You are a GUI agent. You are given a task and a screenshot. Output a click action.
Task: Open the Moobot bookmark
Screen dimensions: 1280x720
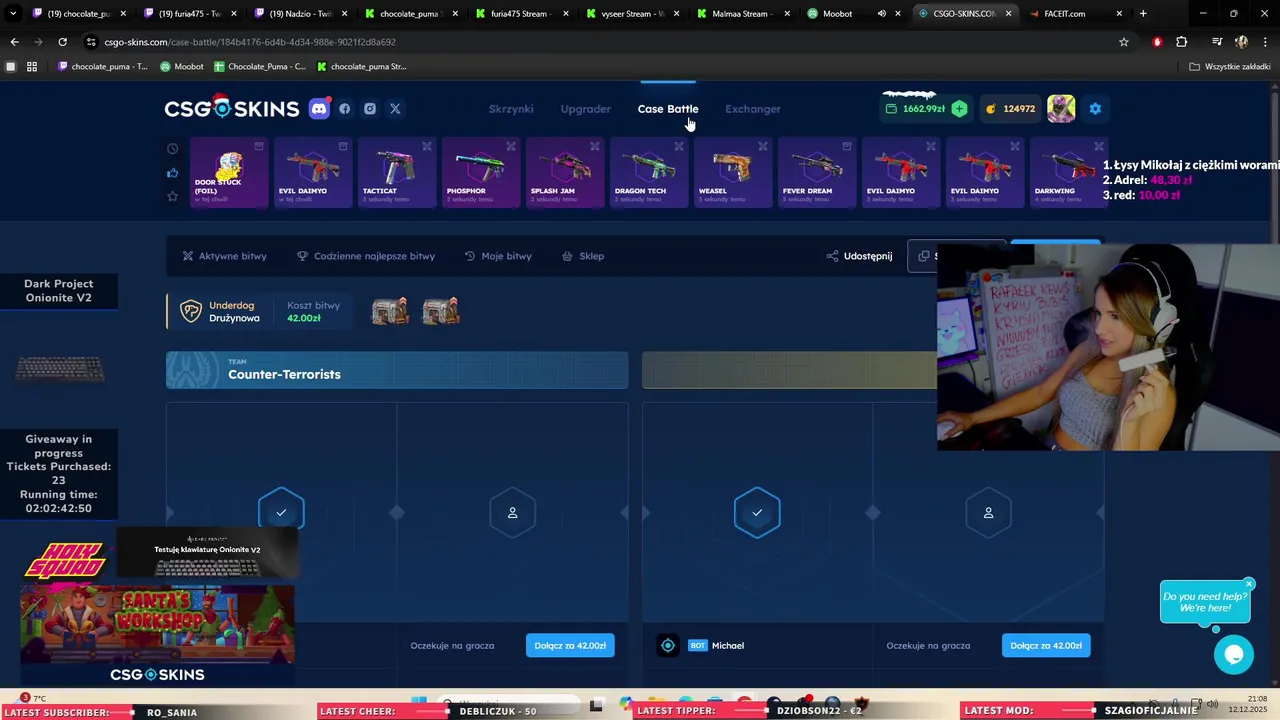182,67
